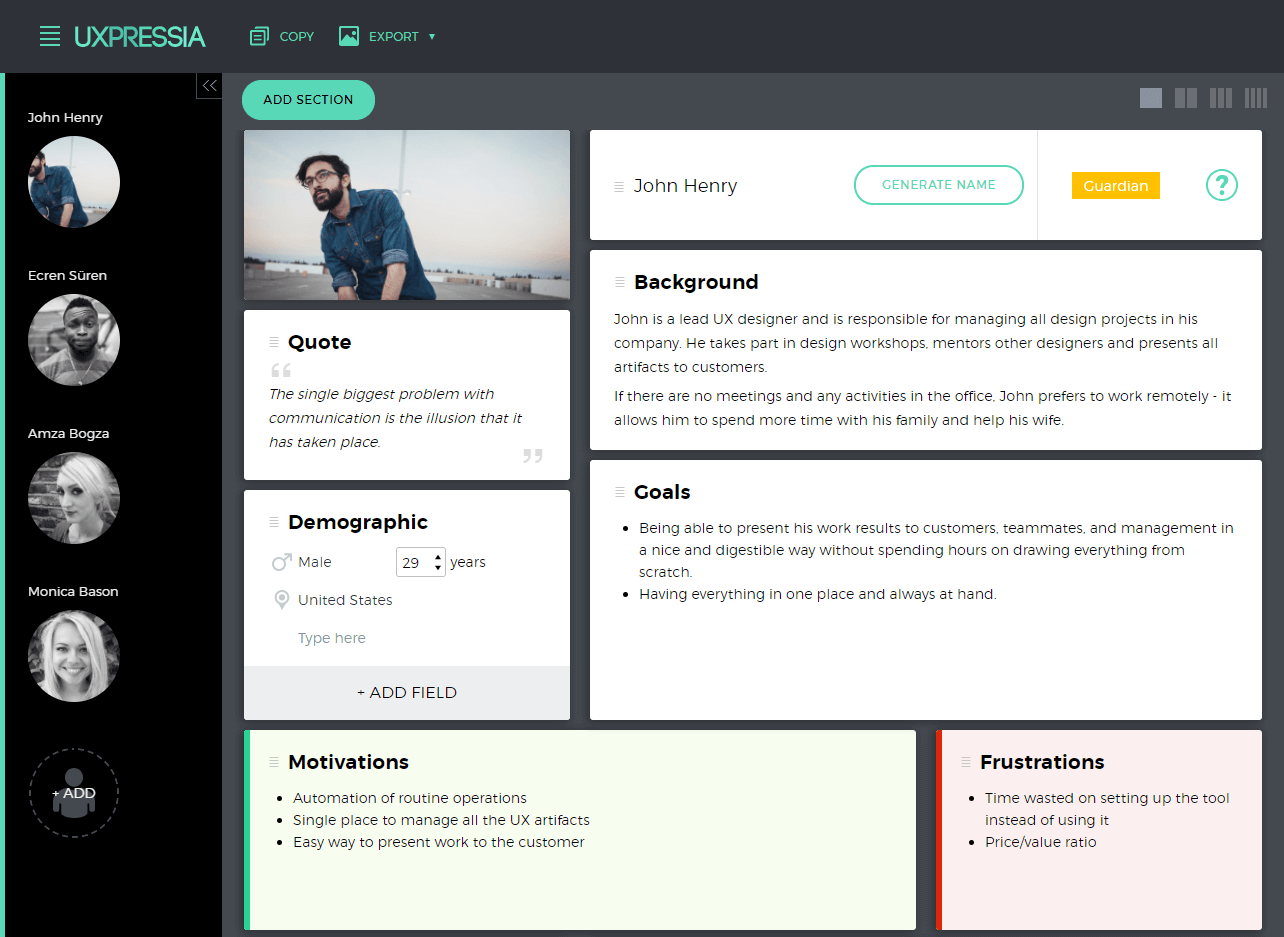The height and width of the screenshot is (937, 1284).
Task: Click the Frustrations heading
Action: pyautogui.click(x=1042, y=762)
